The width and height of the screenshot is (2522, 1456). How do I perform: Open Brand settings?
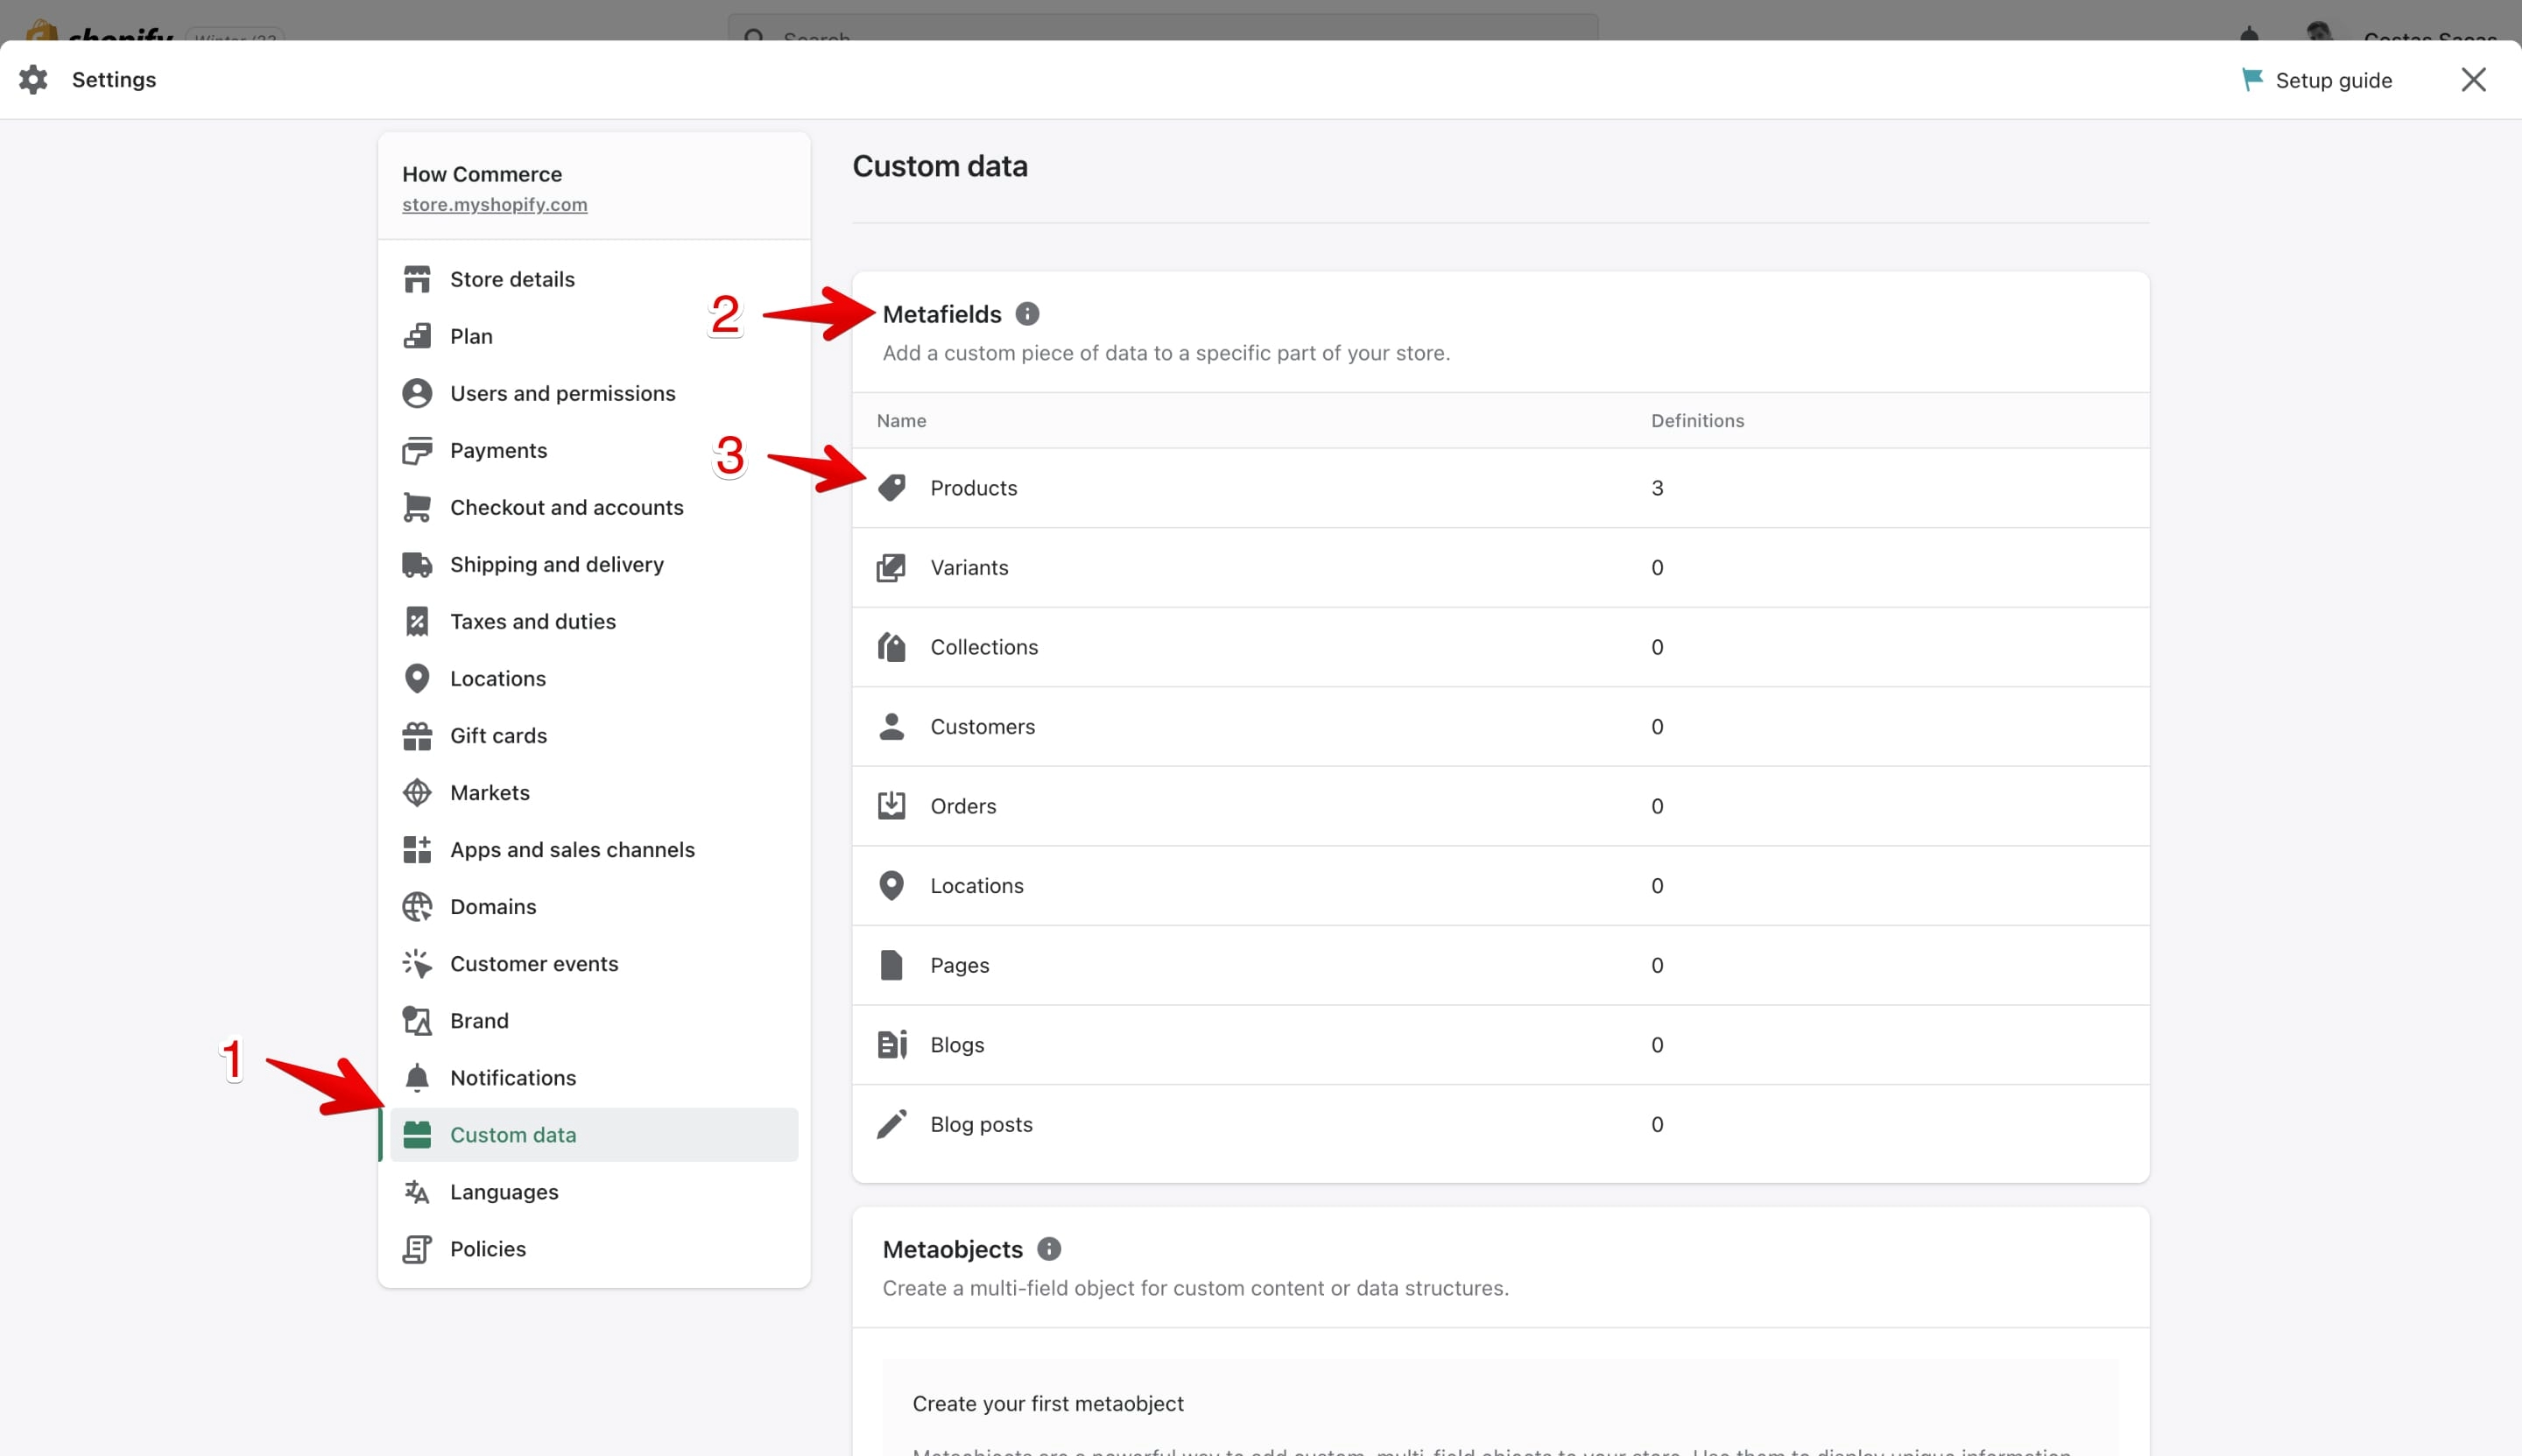point(594,1021)
